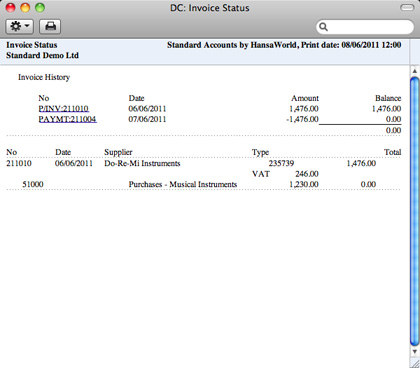This screenshot has width=420, height=368.
Task: Click invoice number 211010 in lower table
Action: (x=19, y=163)
